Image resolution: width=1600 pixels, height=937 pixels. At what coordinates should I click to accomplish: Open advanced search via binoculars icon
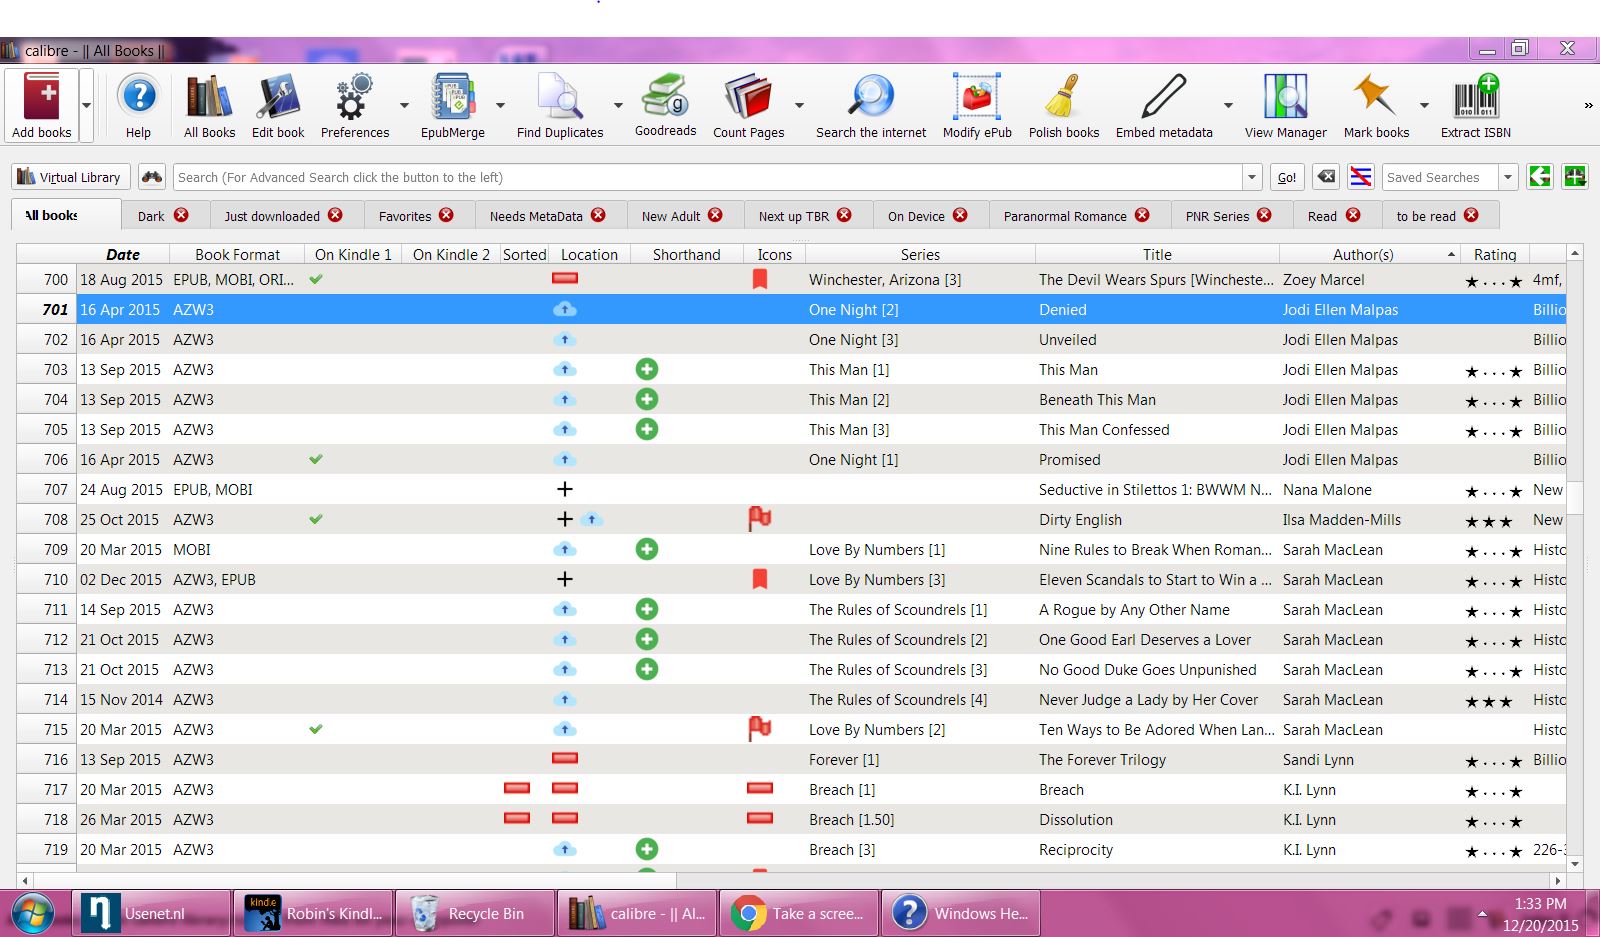tap(152, 177)
